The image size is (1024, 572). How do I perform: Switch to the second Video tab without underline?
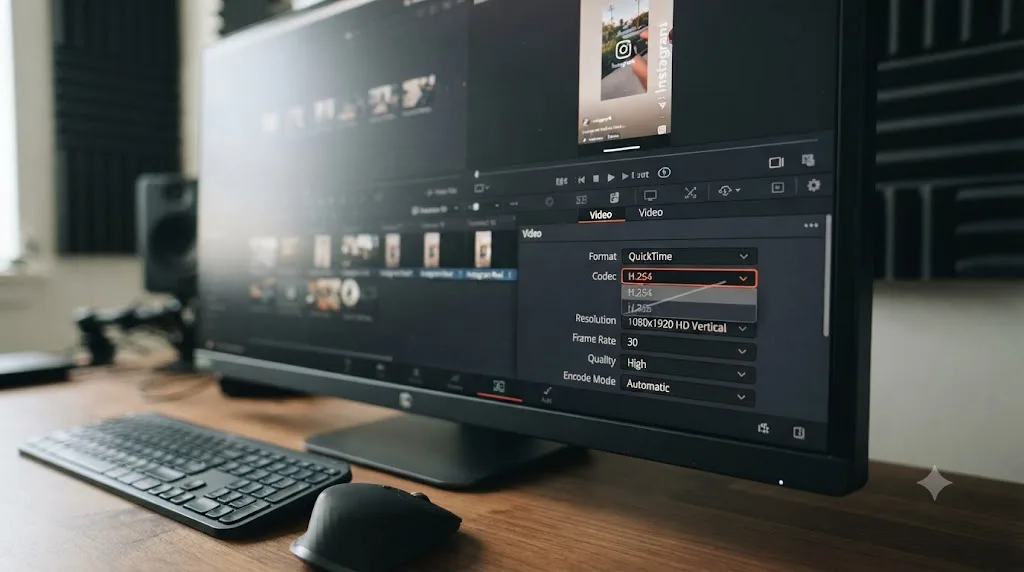pos(650,212)
